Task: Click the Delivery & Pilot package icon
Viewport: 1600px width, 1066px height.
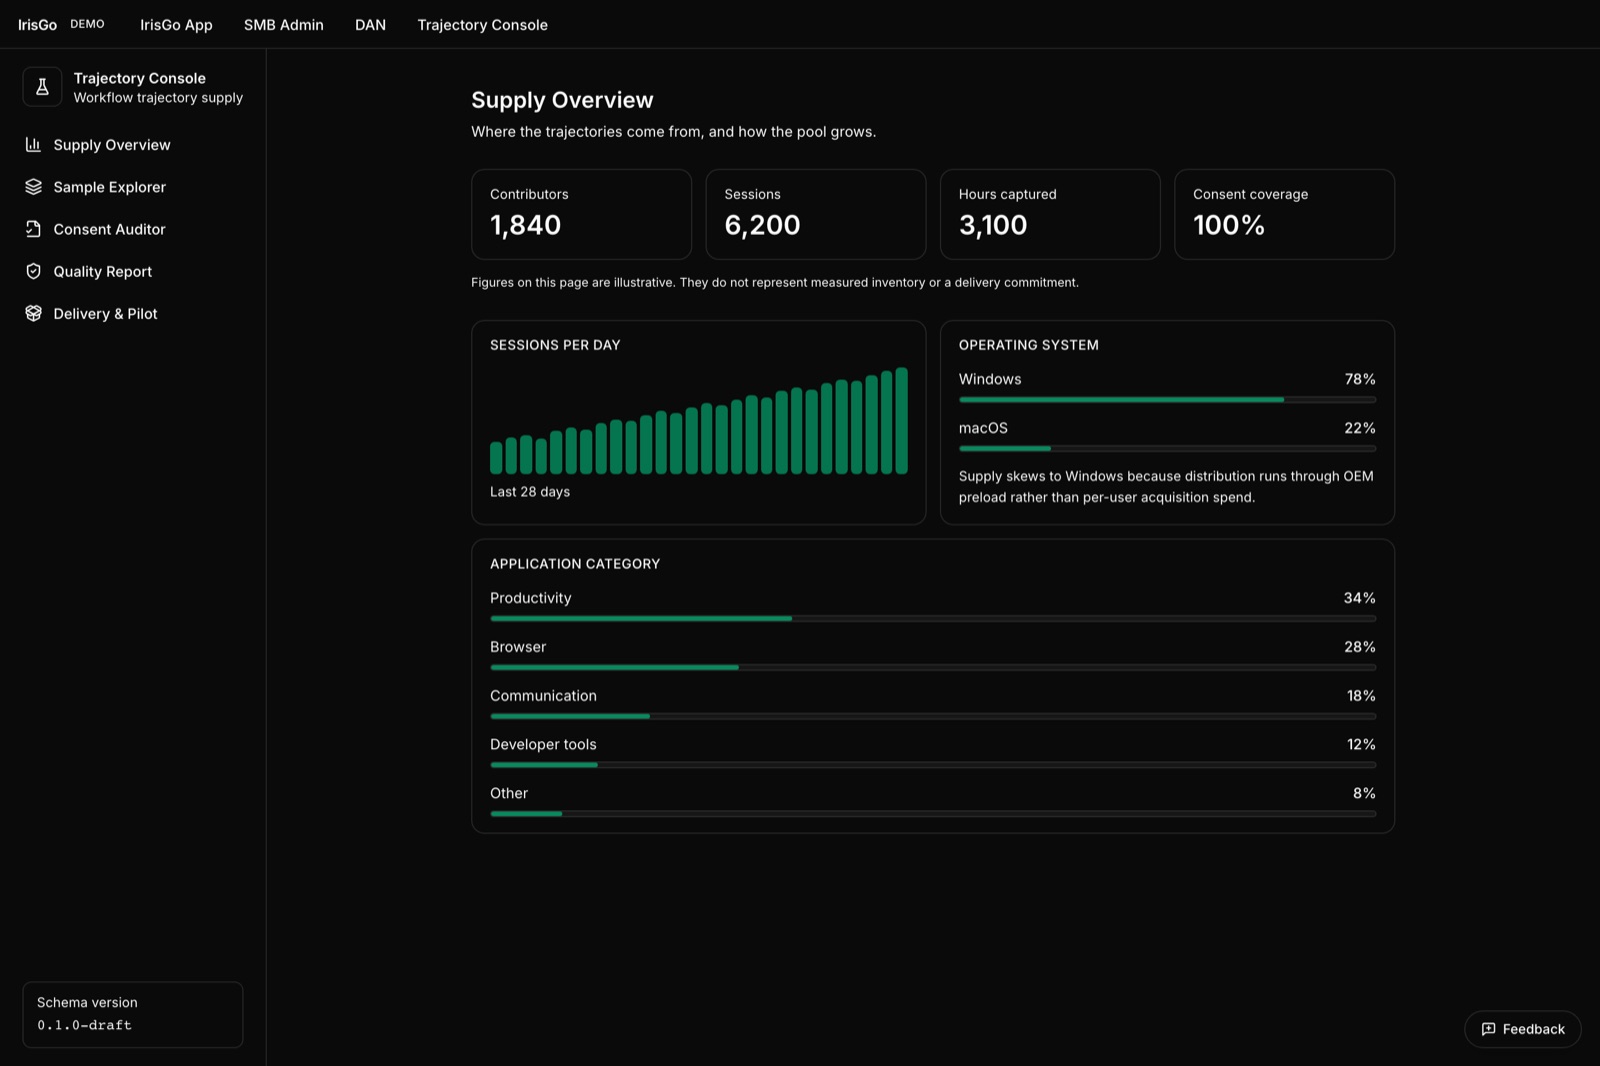Action: [x=33, y=313]
